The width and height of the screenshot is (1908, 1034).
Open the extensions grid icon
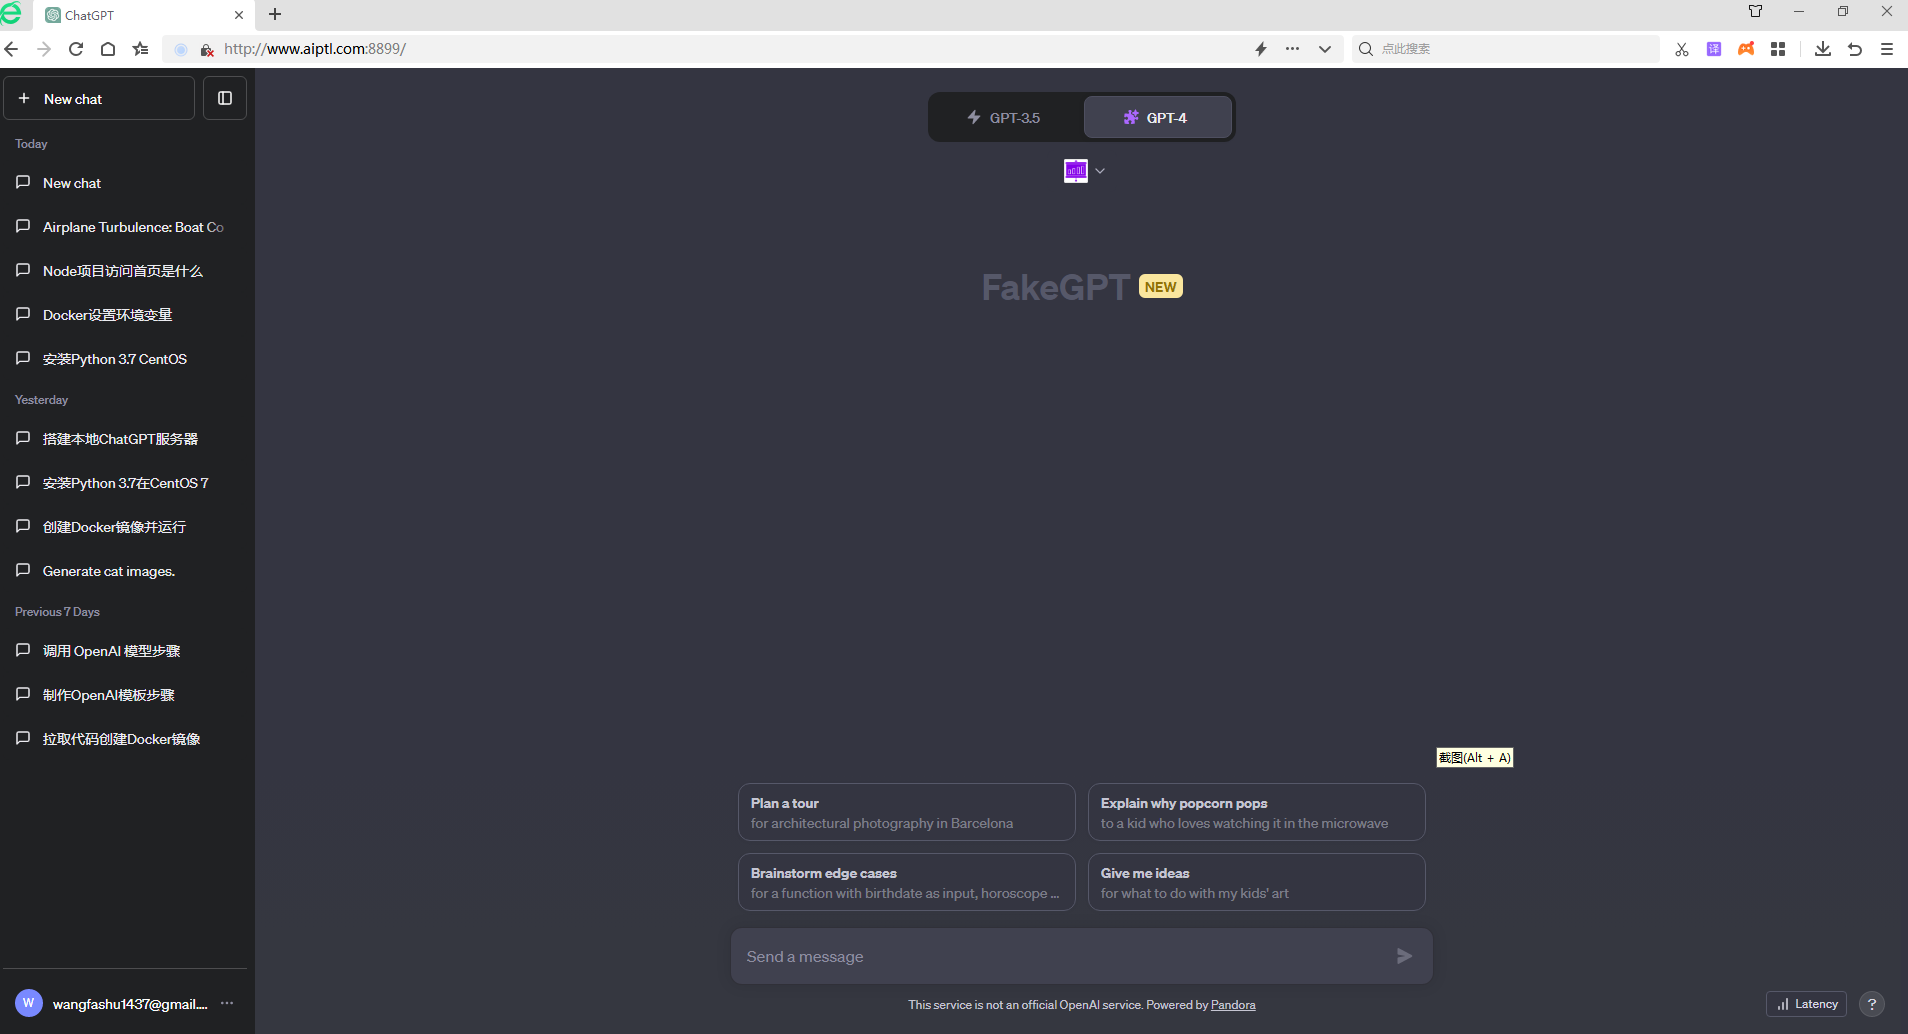pyautogui.click(x=1778, y=49)
